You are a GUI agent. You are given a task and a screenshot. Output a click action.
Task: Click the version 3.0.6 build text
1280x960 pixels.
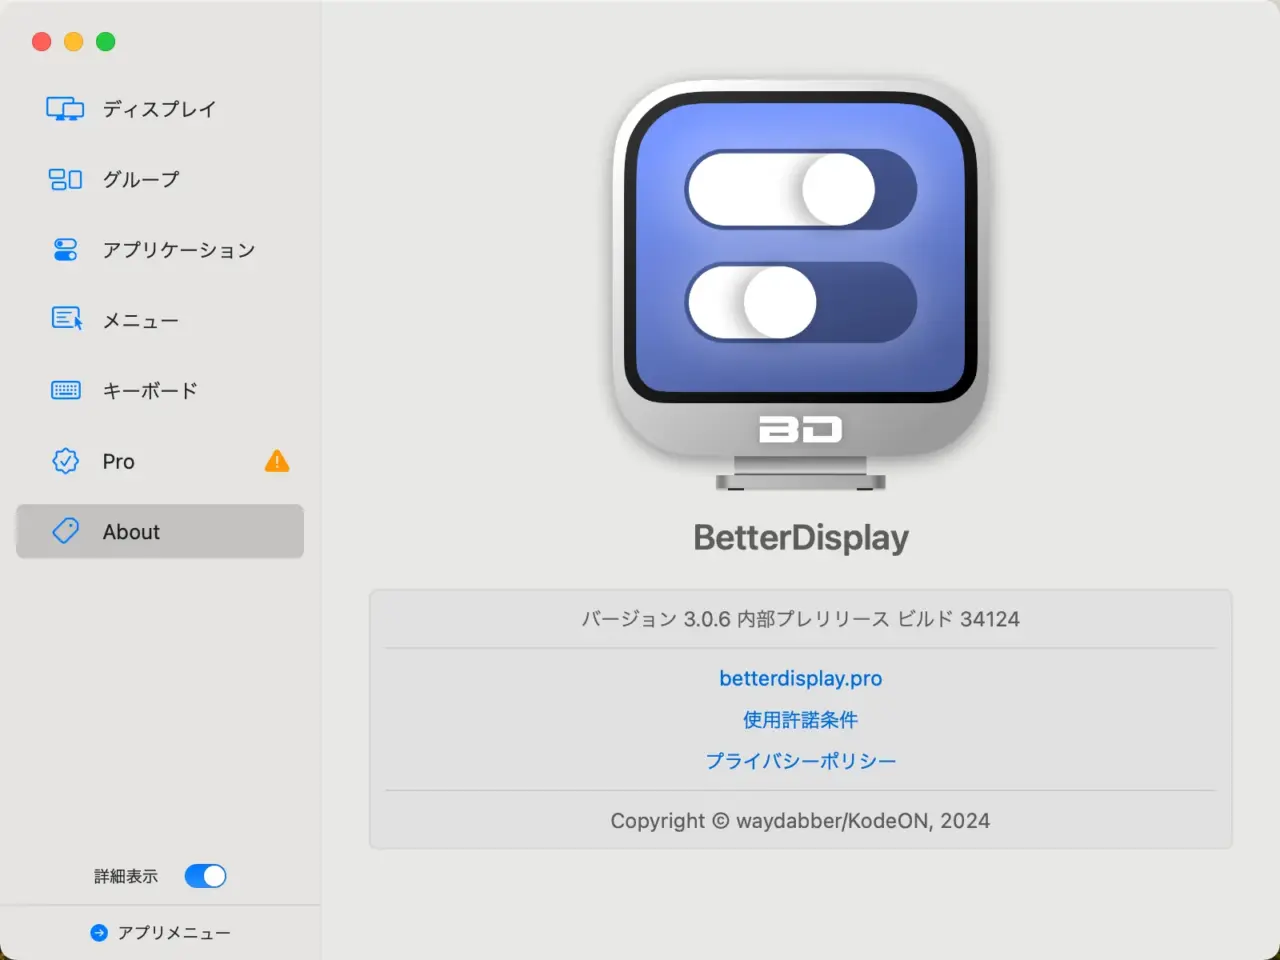pyautogui.click(x=801, y=619)
